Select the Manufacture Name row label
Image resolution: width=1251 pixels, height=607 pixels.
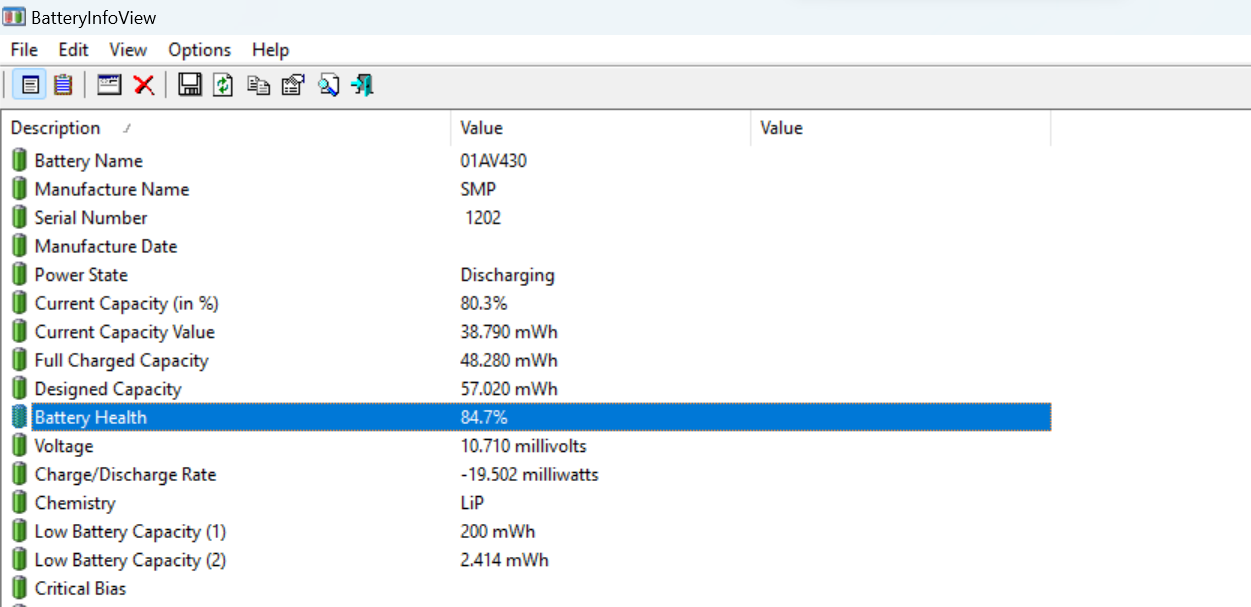point(111,189)
